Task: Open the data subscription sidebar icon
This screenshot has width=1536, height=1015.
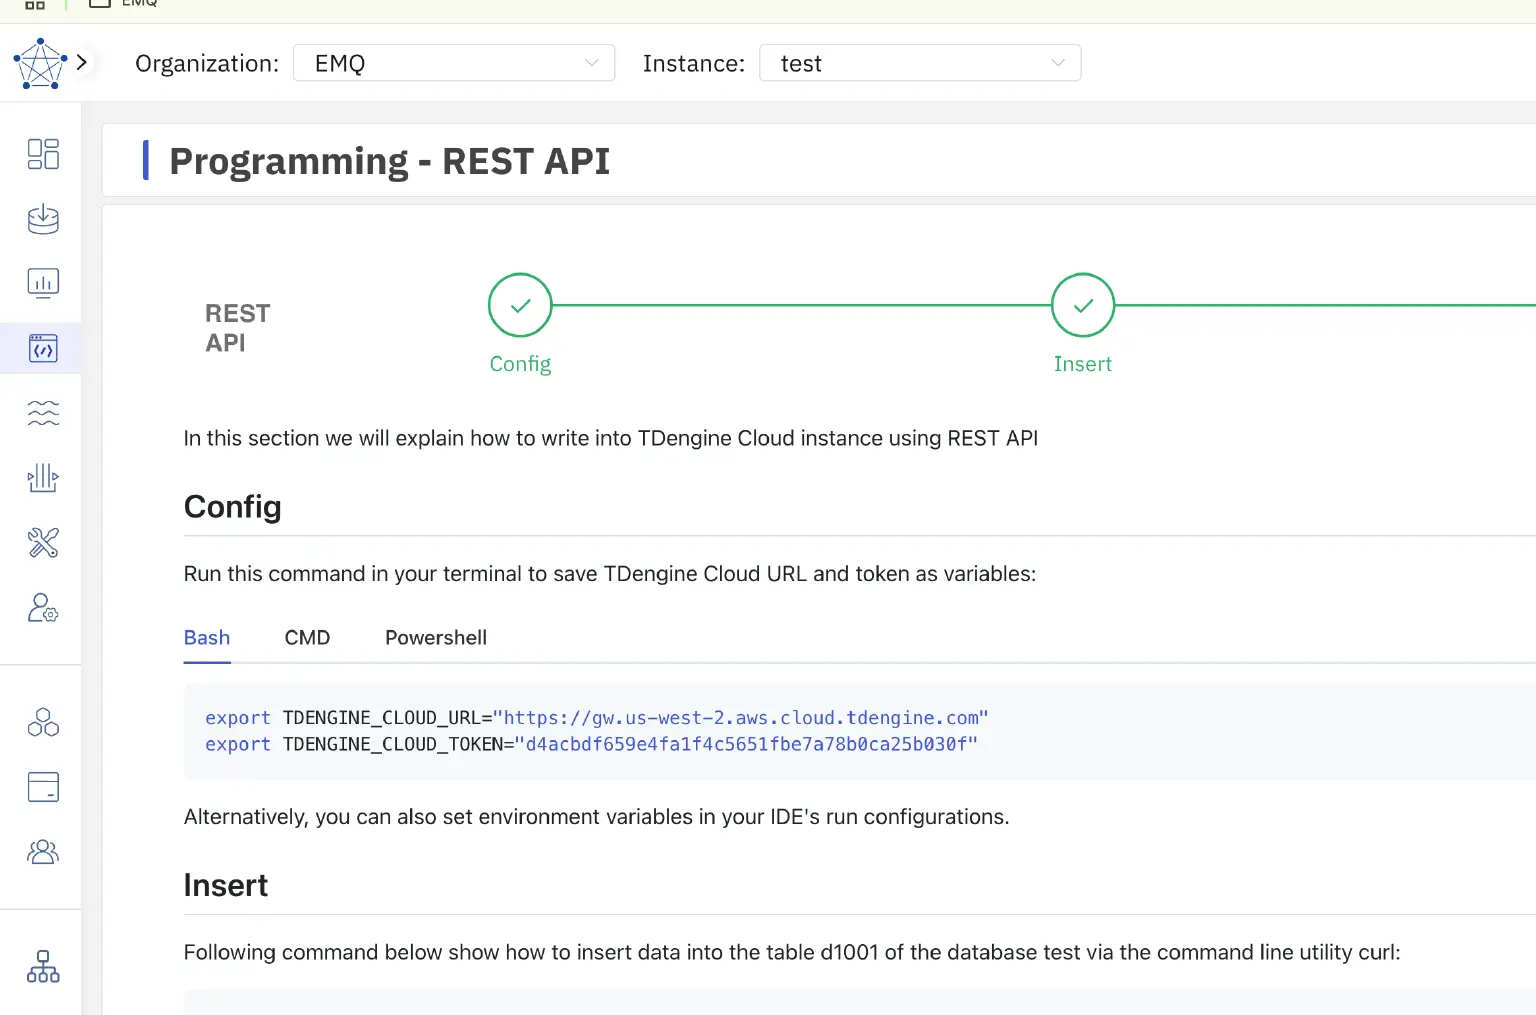Action: [43, 478]
